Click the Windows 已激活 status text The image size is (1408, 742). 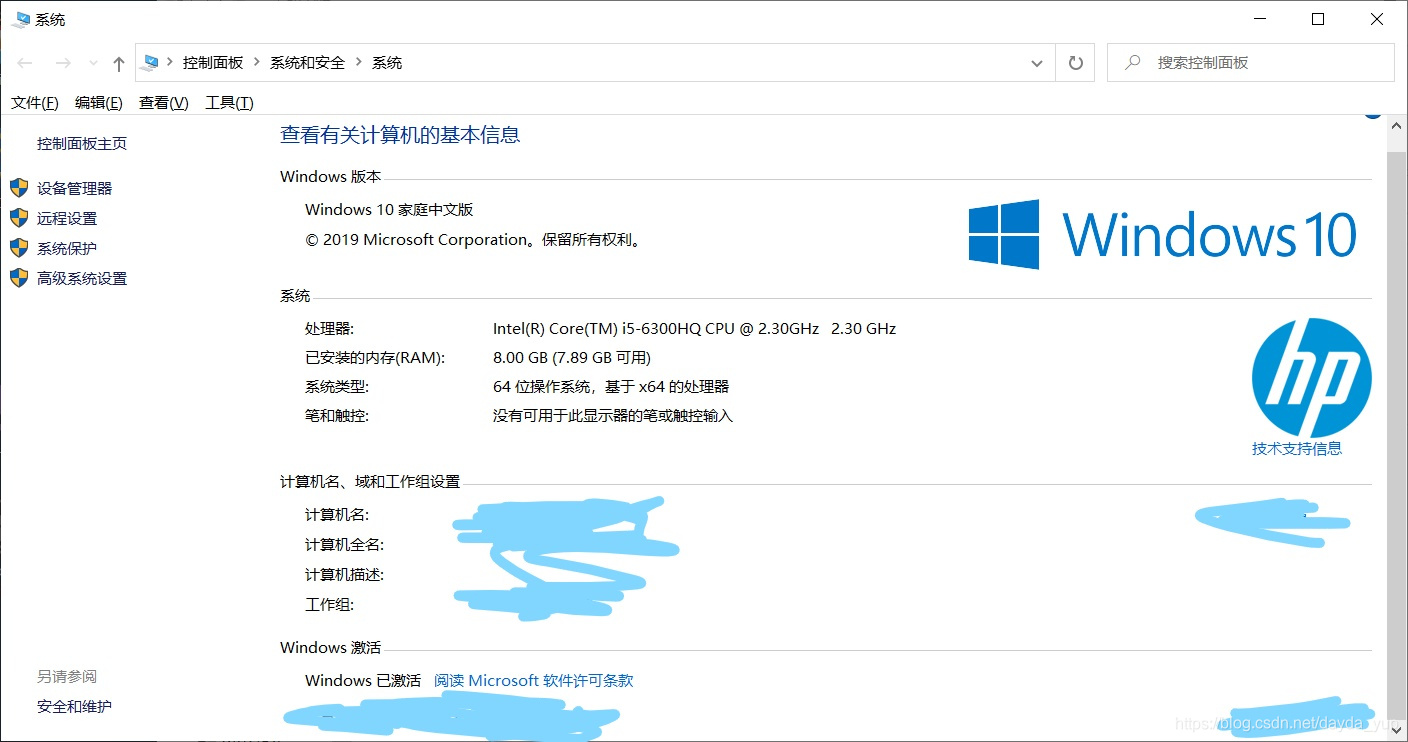point(363,680)
